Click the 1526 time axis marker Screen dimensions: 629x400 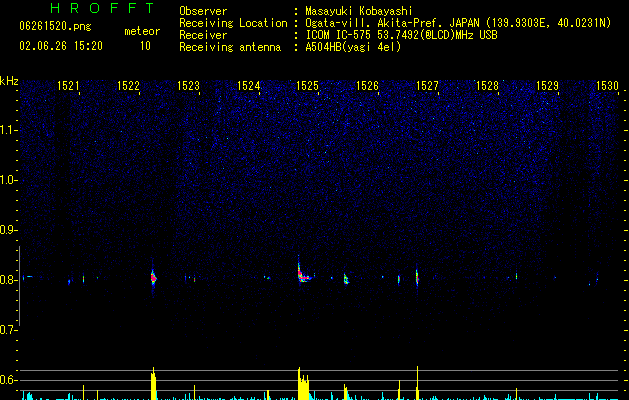click(367, 86)
